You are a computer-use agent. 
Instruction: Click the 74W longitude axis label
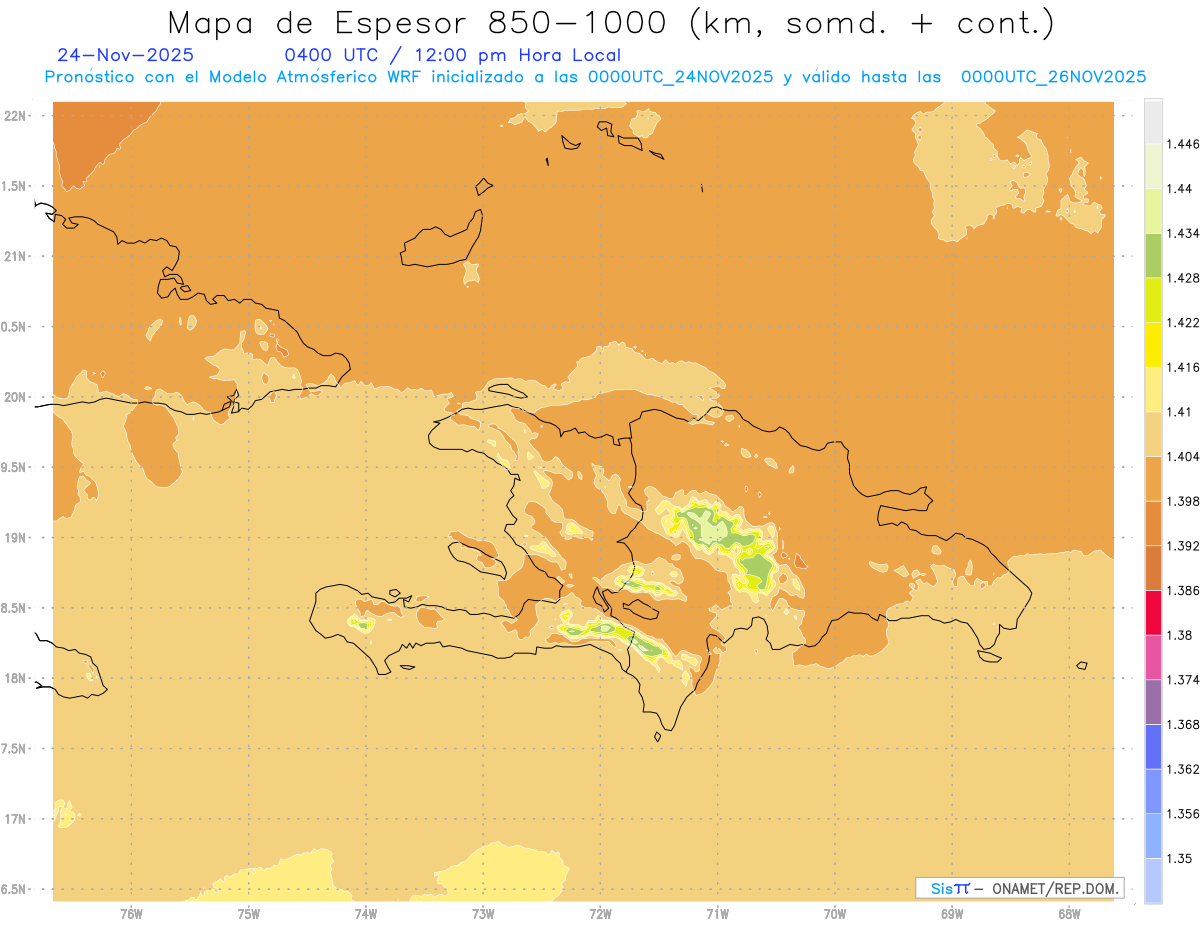(366, 914)
